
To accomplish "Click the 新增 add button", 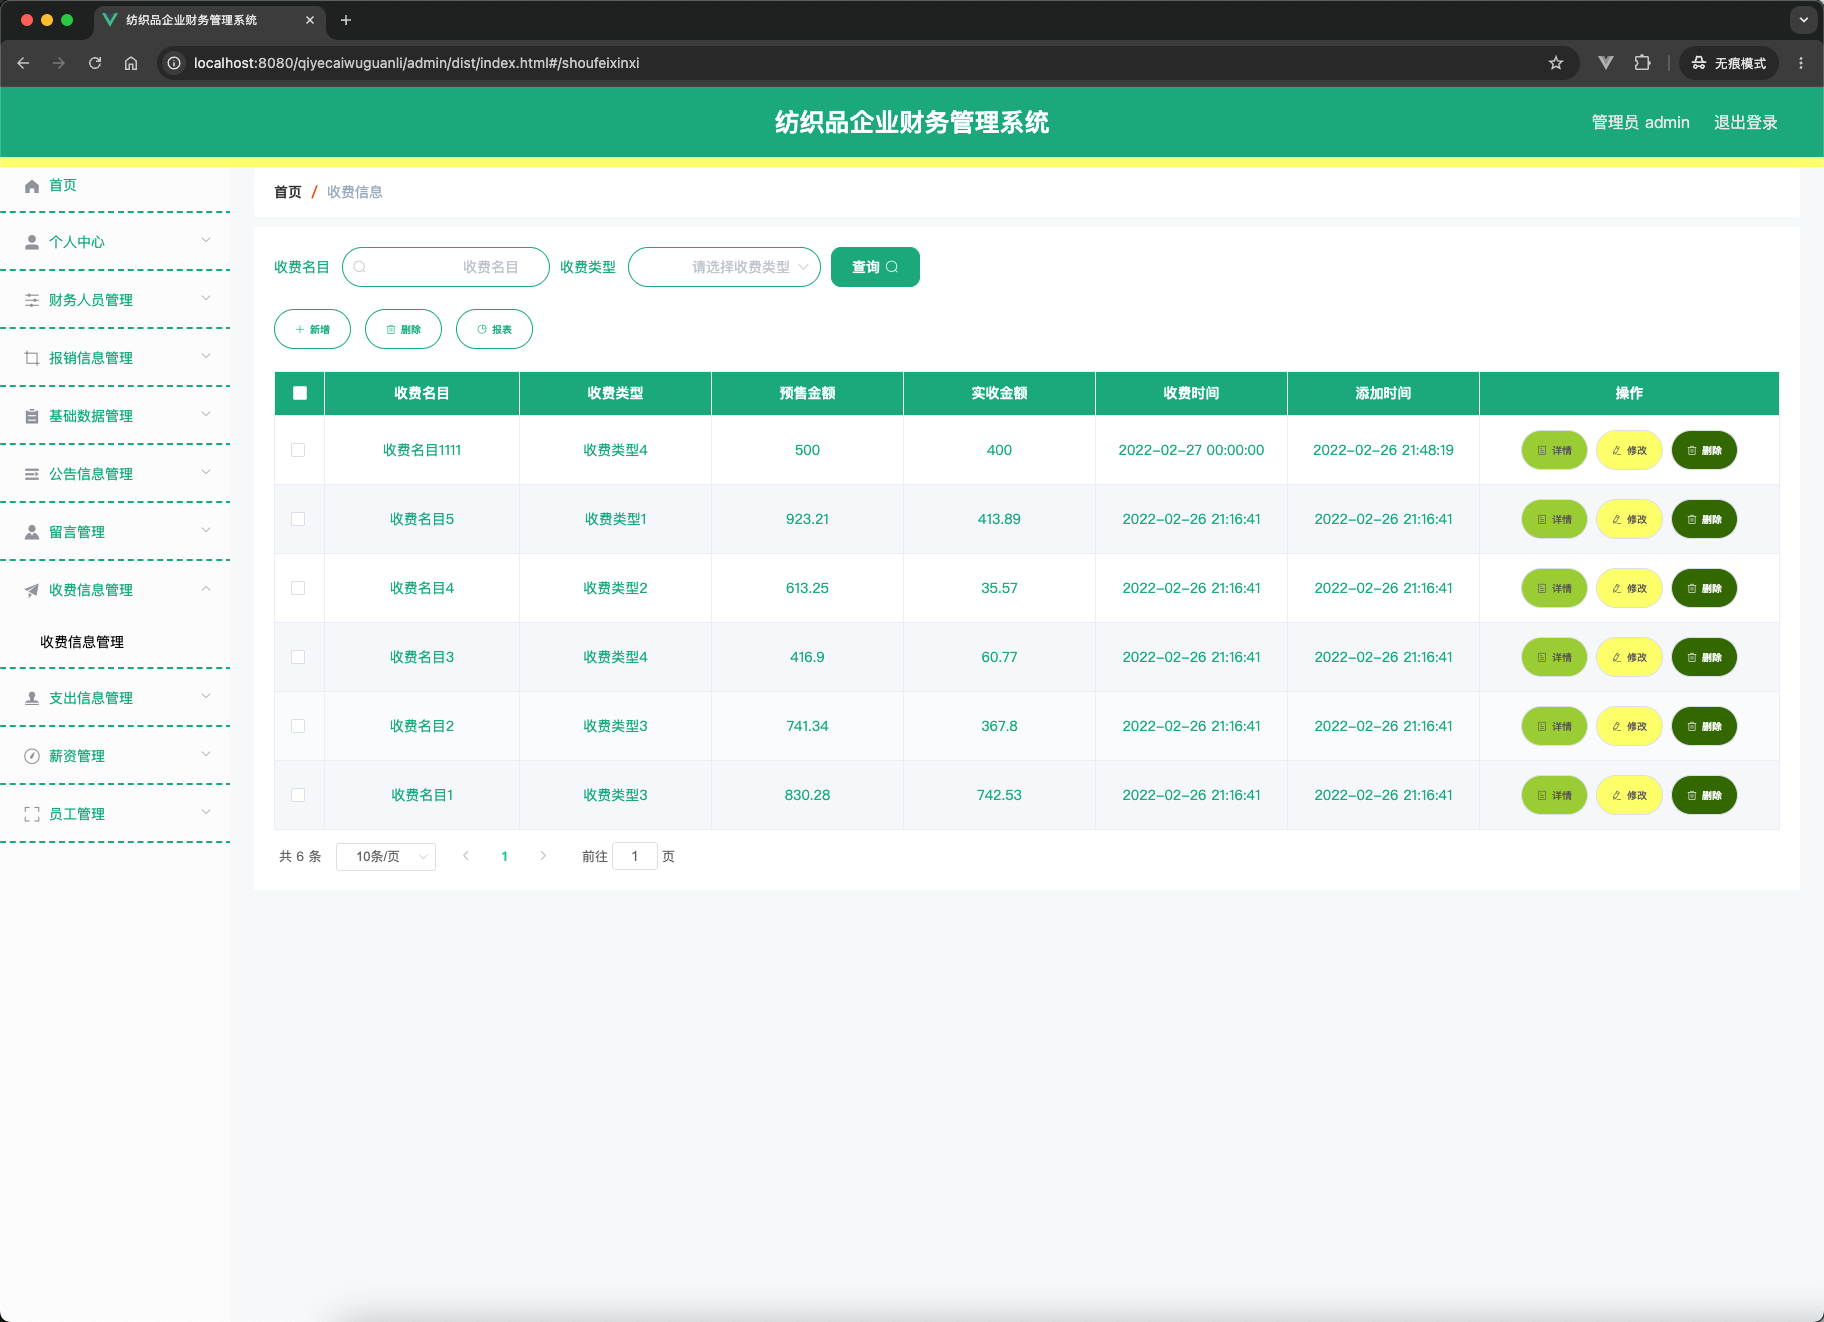I will (312, 329).
